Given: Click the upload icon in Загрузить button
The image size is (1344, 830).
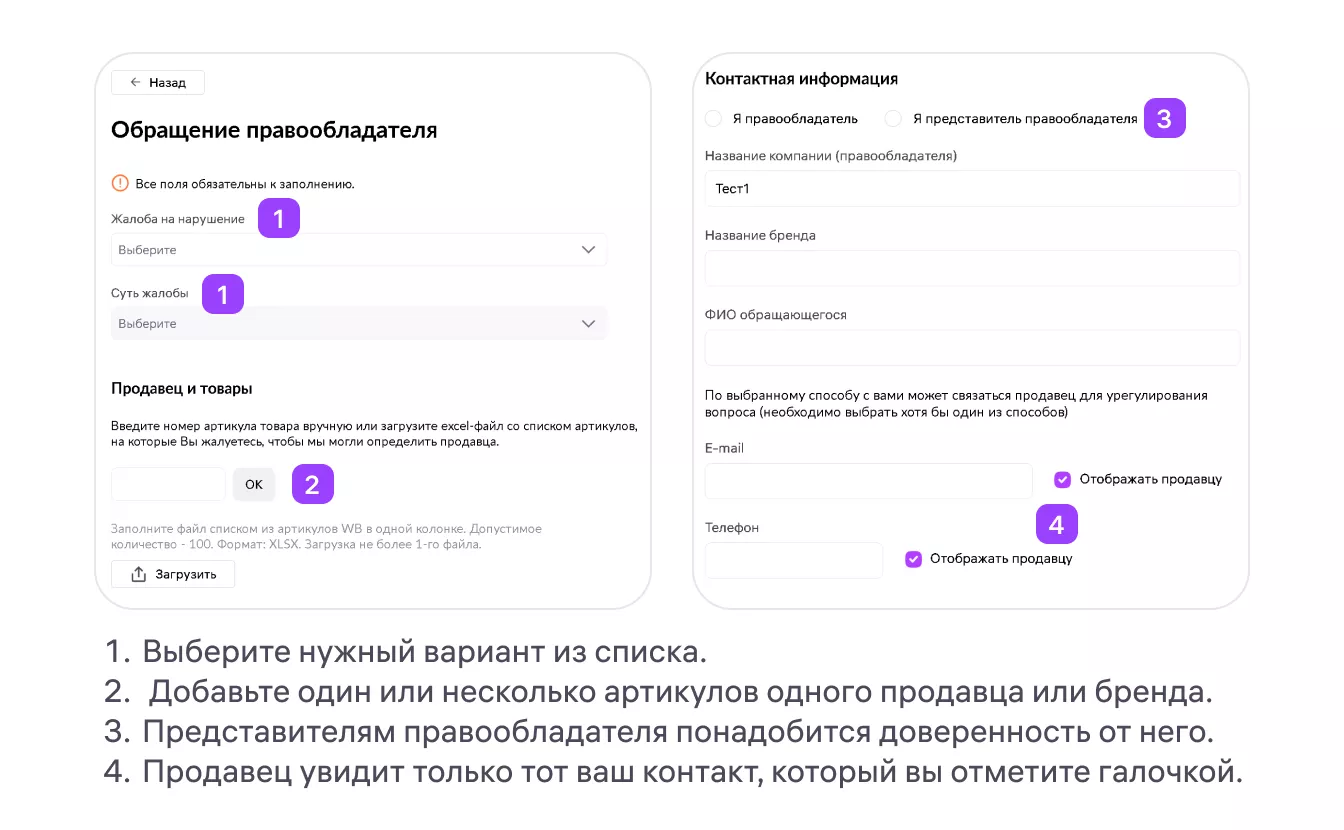Looking at the screenshot, I should 139,574.
